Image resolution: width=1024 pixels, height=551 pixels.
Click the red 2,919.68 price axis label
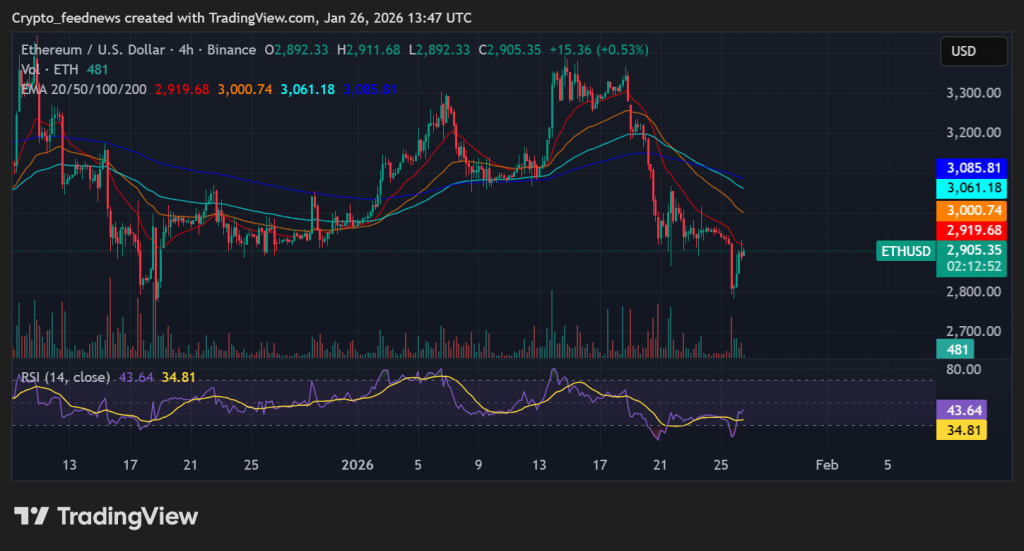pos(971,230)
